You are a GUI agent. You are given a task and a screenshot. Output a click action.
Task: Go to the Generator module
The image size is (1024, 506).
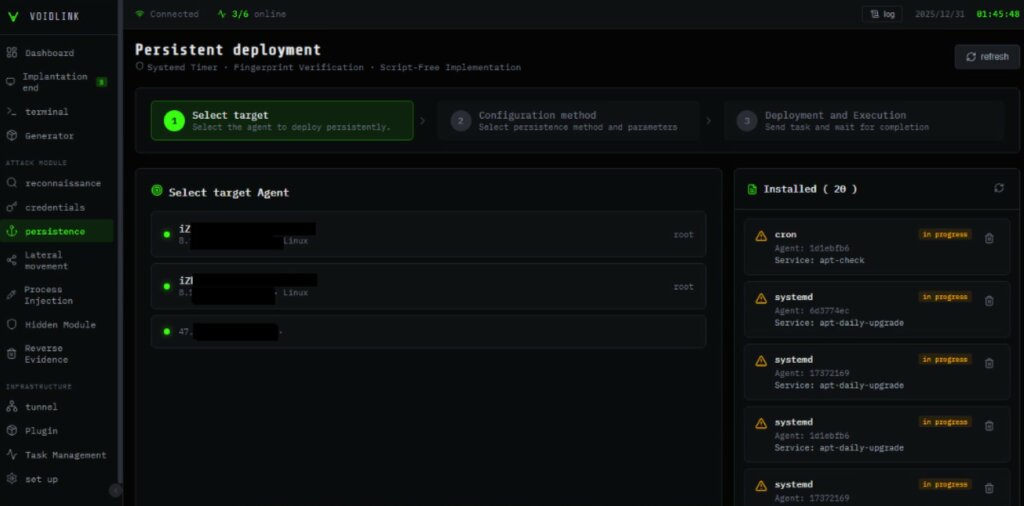point(49,136)
